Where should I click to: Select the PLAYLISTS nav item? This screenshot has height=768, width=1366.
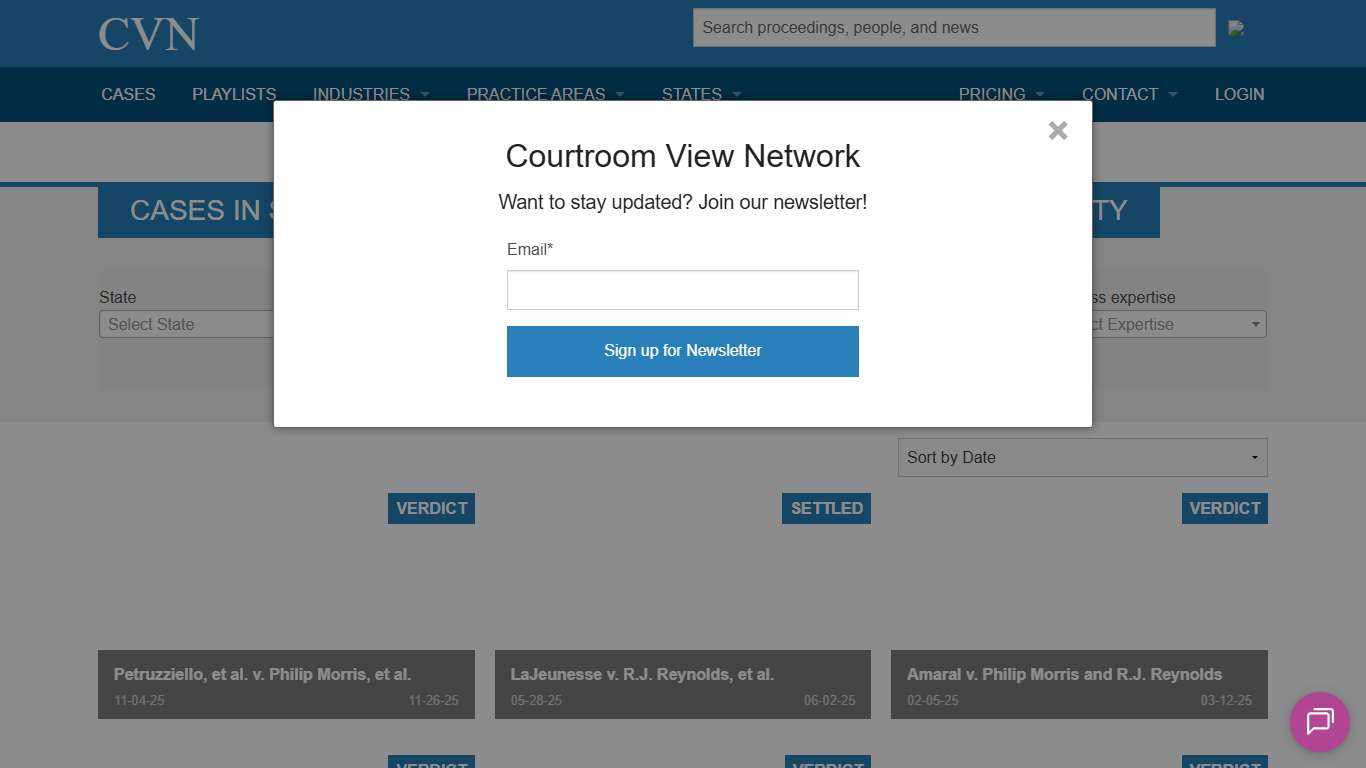tap(233, 94)
